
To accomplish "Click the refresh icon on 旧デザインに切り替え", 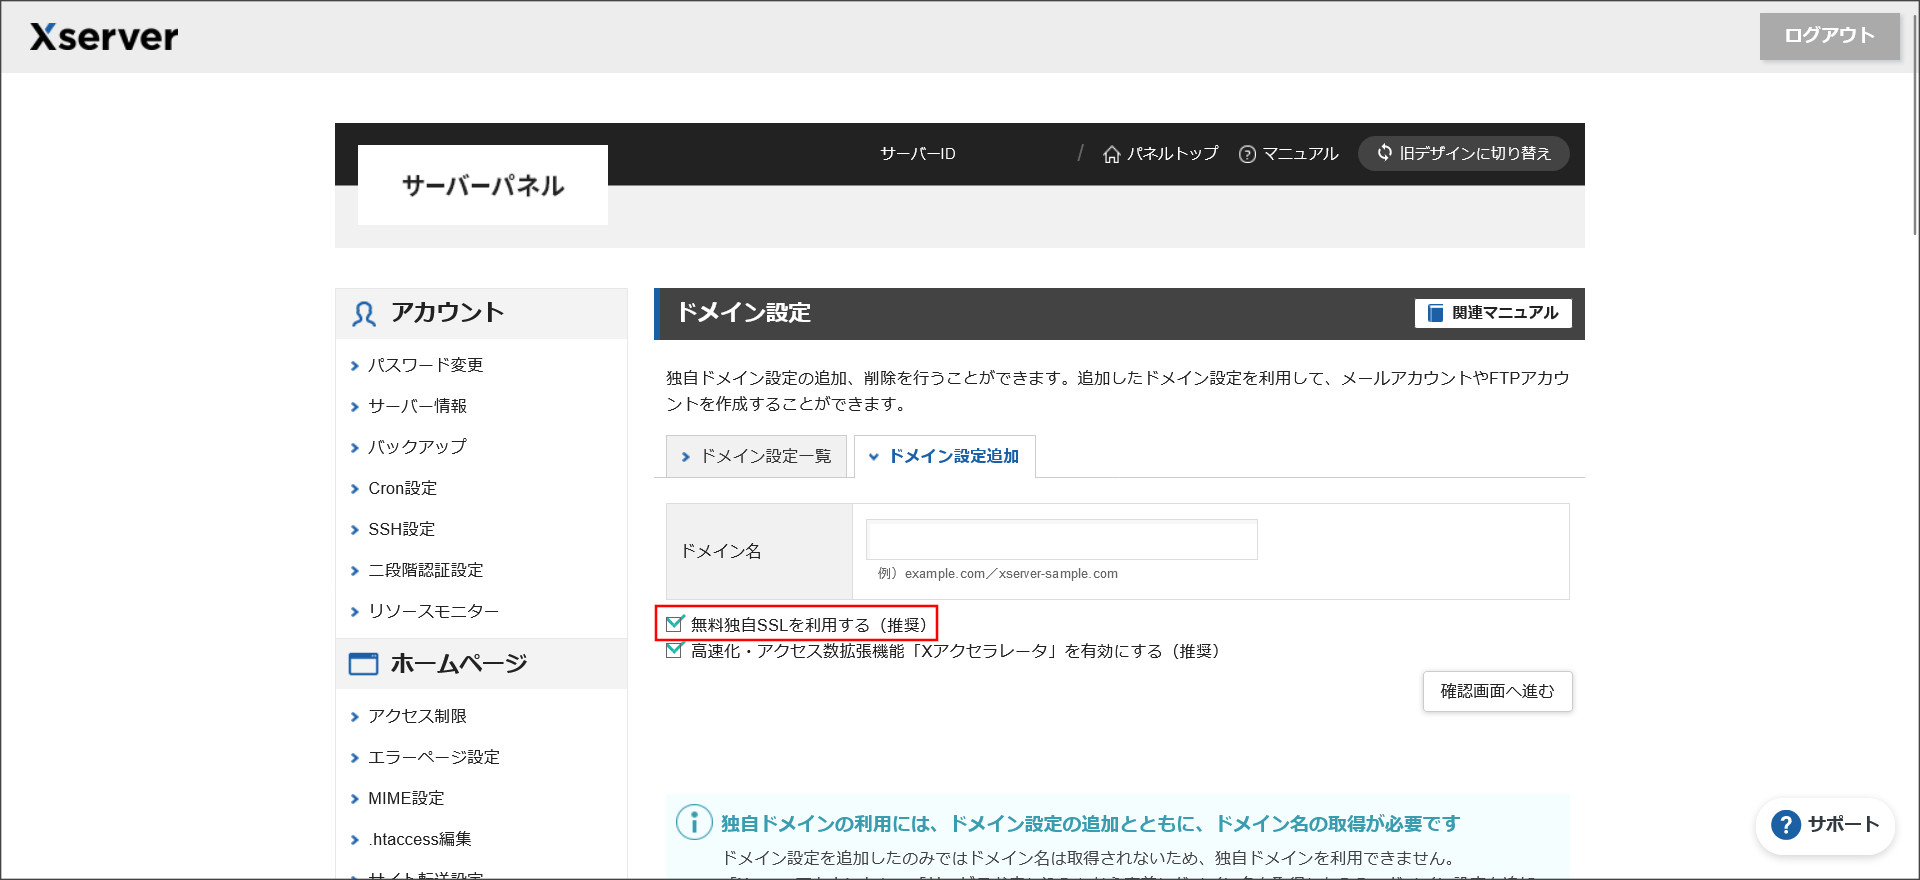I will coord(1385,153).
